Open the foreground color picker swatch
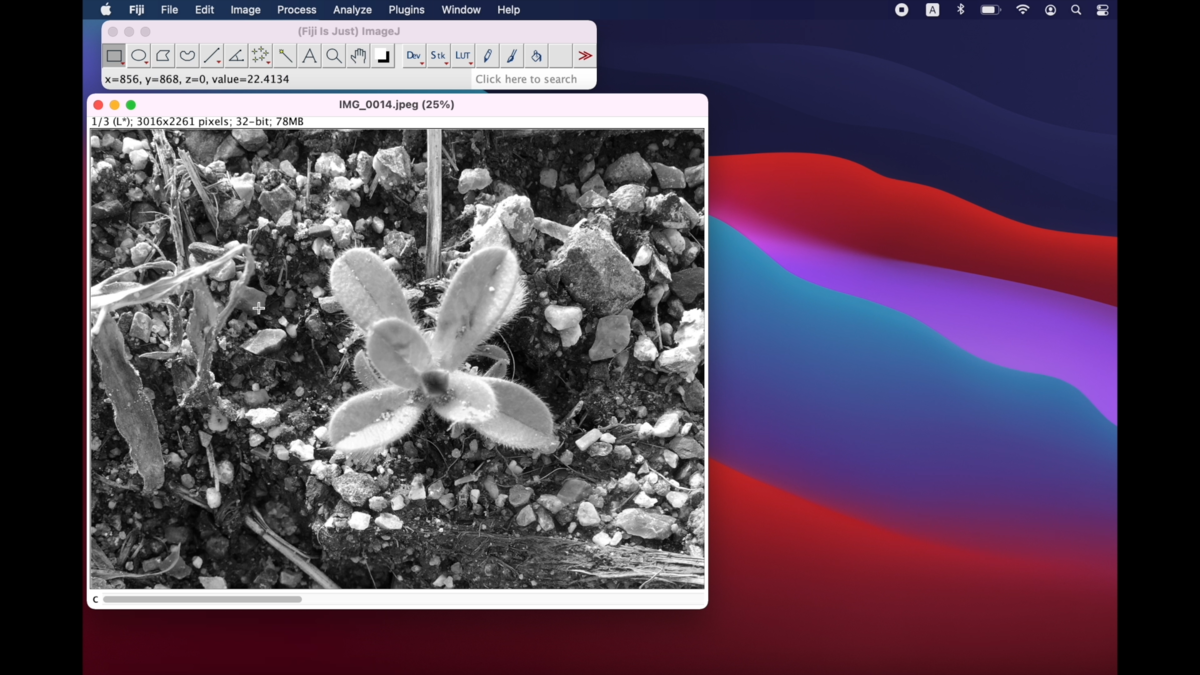Image resolution: width=1200 pixels, height=675 pixels. (383, 56)
